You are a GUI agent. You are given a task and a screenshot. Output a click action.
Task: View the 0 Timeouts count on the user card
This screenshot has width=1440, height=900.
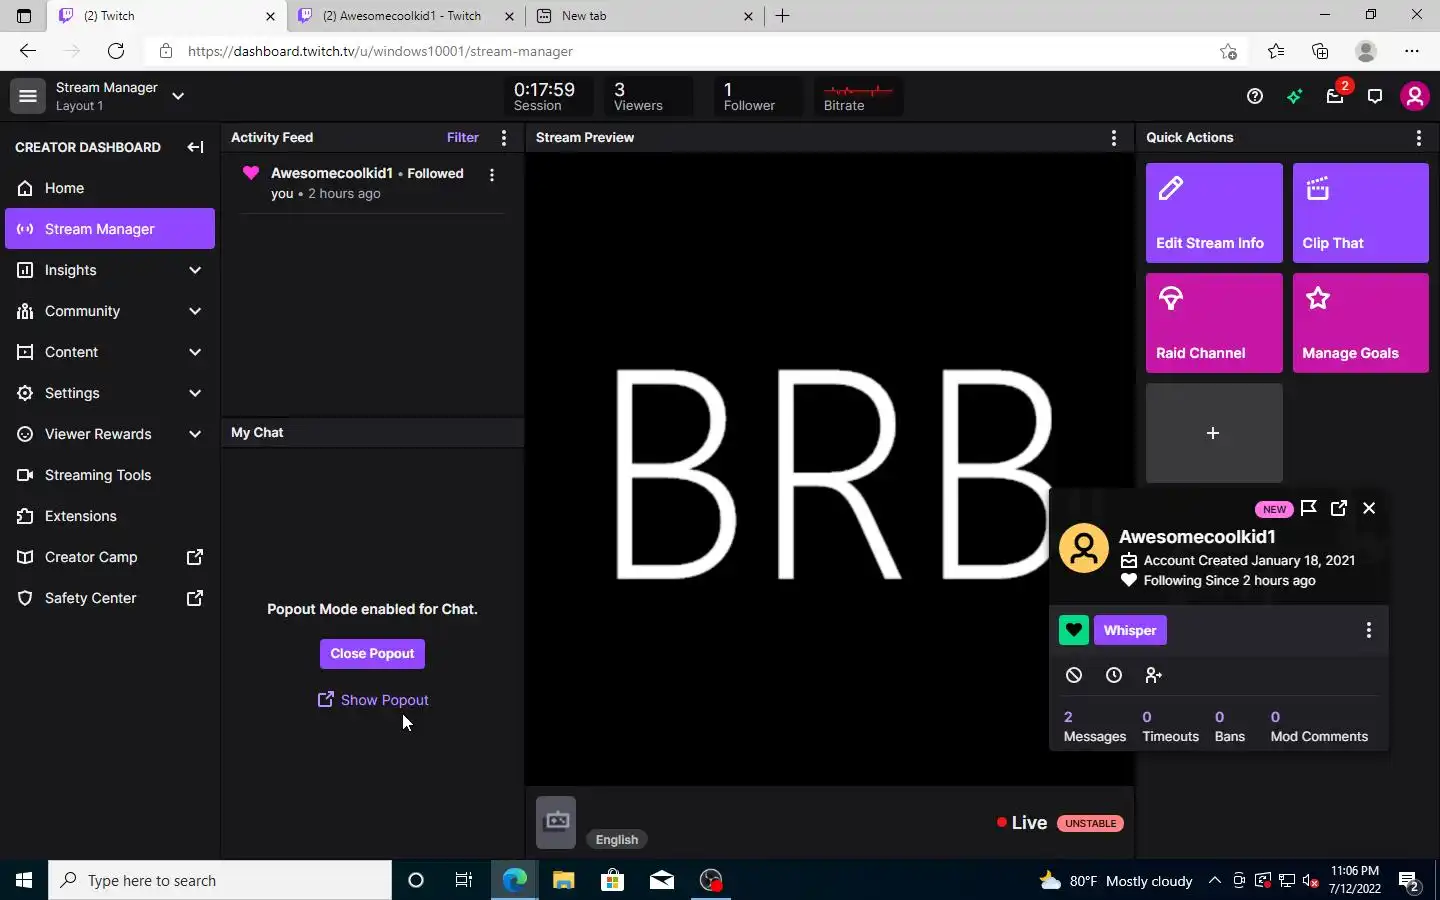[1170, 727]
